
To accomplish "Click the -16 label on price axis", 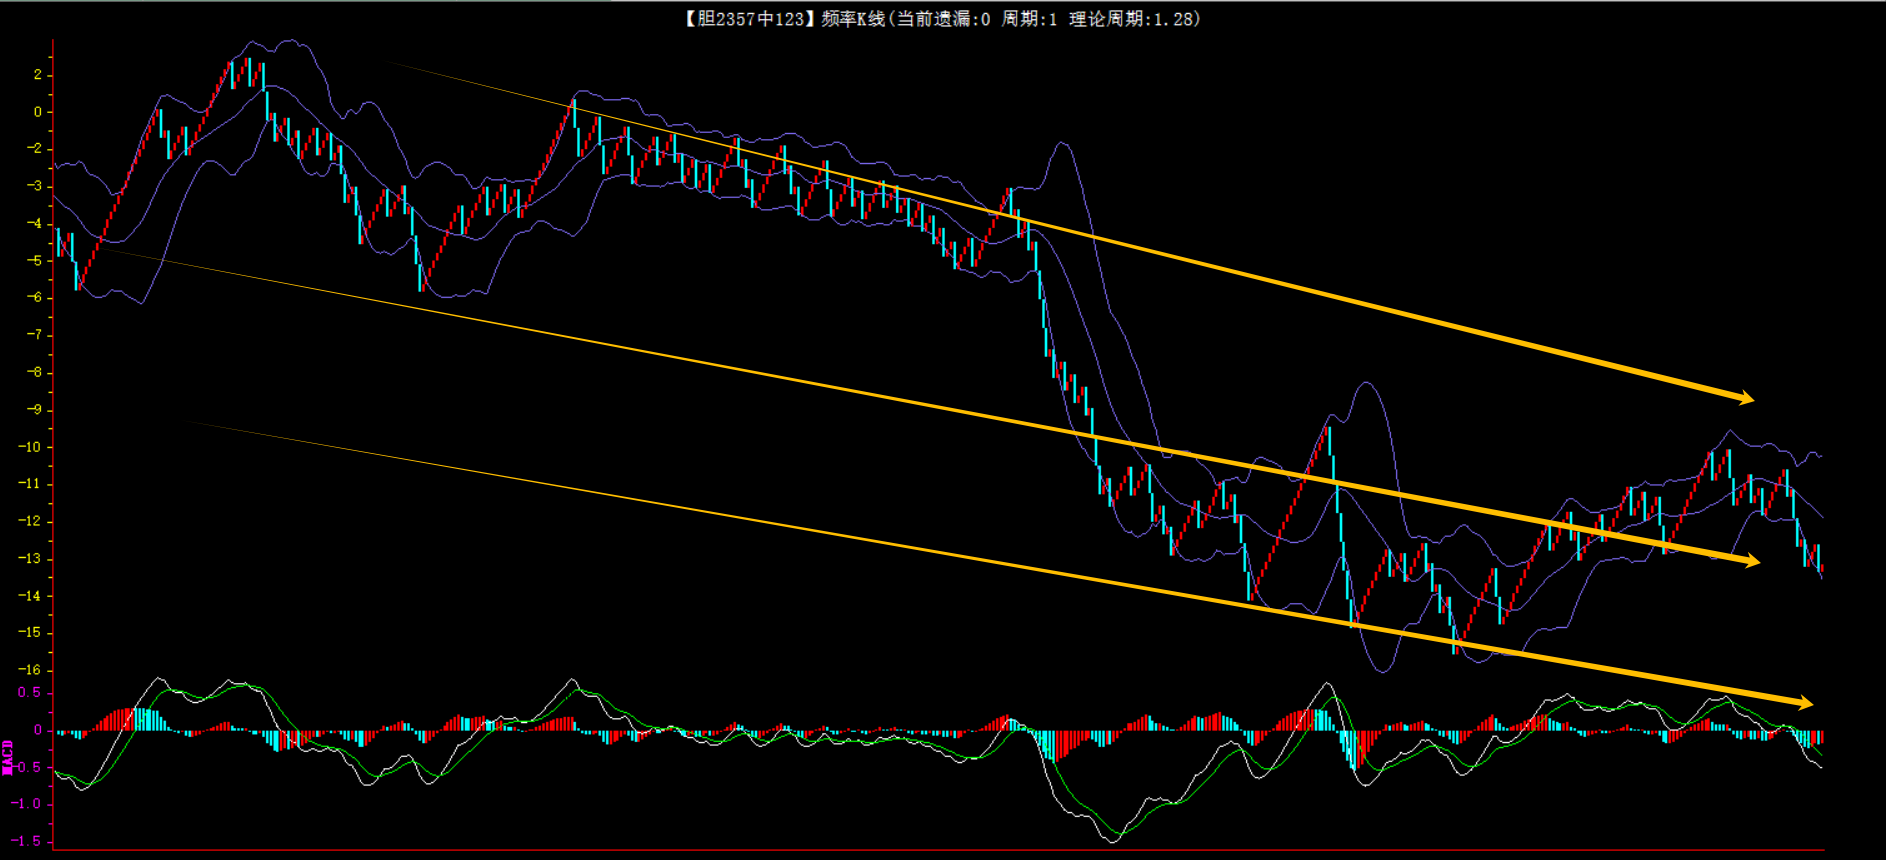I will (30, 670).
